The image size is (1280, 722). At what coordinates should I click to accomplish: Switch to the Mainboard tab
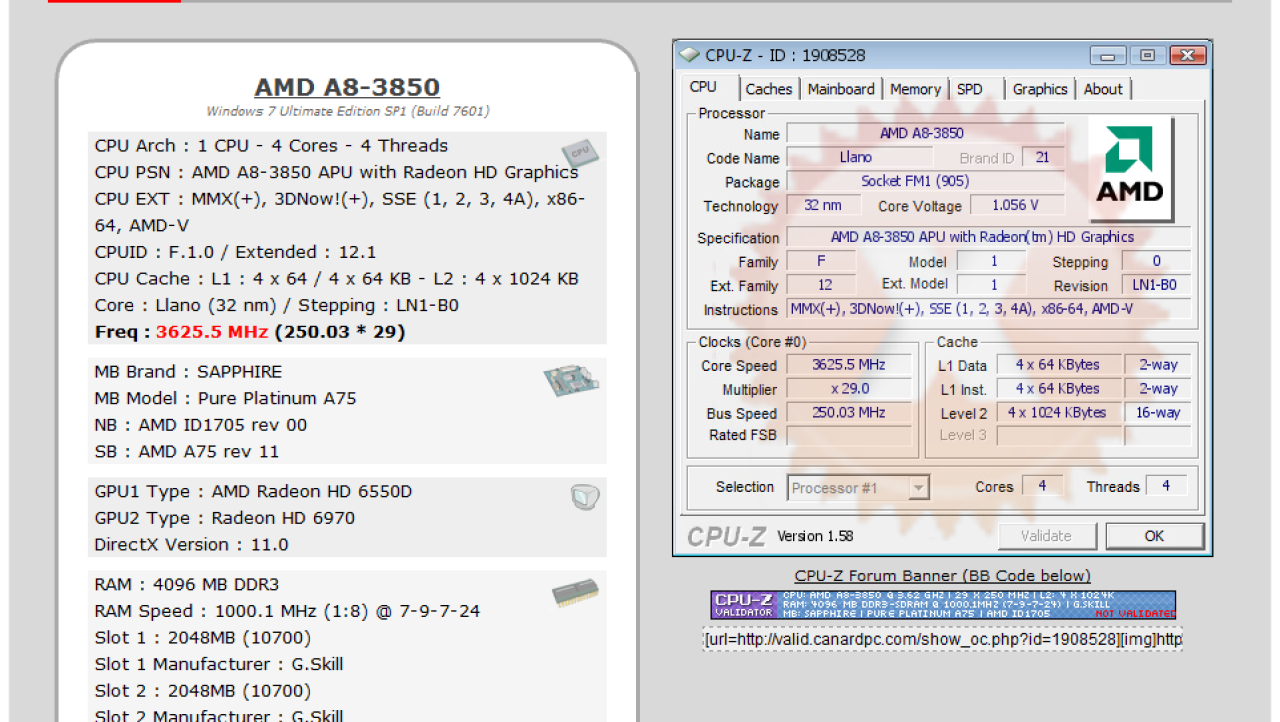841,89
